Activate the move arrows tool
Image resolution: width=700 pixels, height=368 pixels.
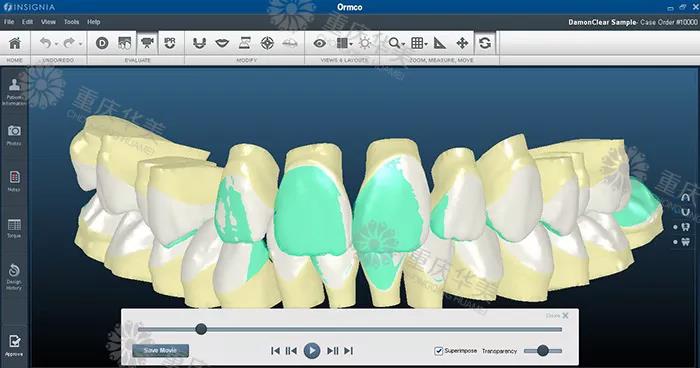click(x=462, y=43)
